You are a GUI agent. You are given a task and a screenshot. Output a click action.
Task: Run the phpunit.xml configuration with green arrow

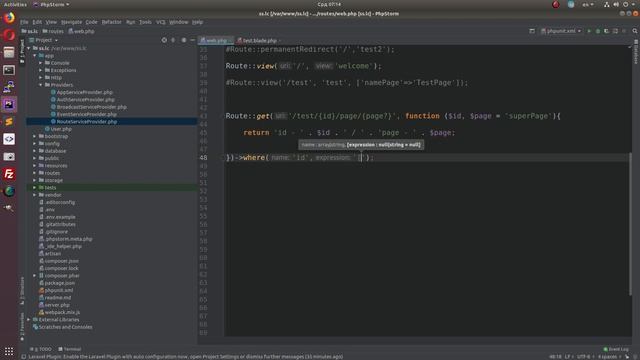589,31
